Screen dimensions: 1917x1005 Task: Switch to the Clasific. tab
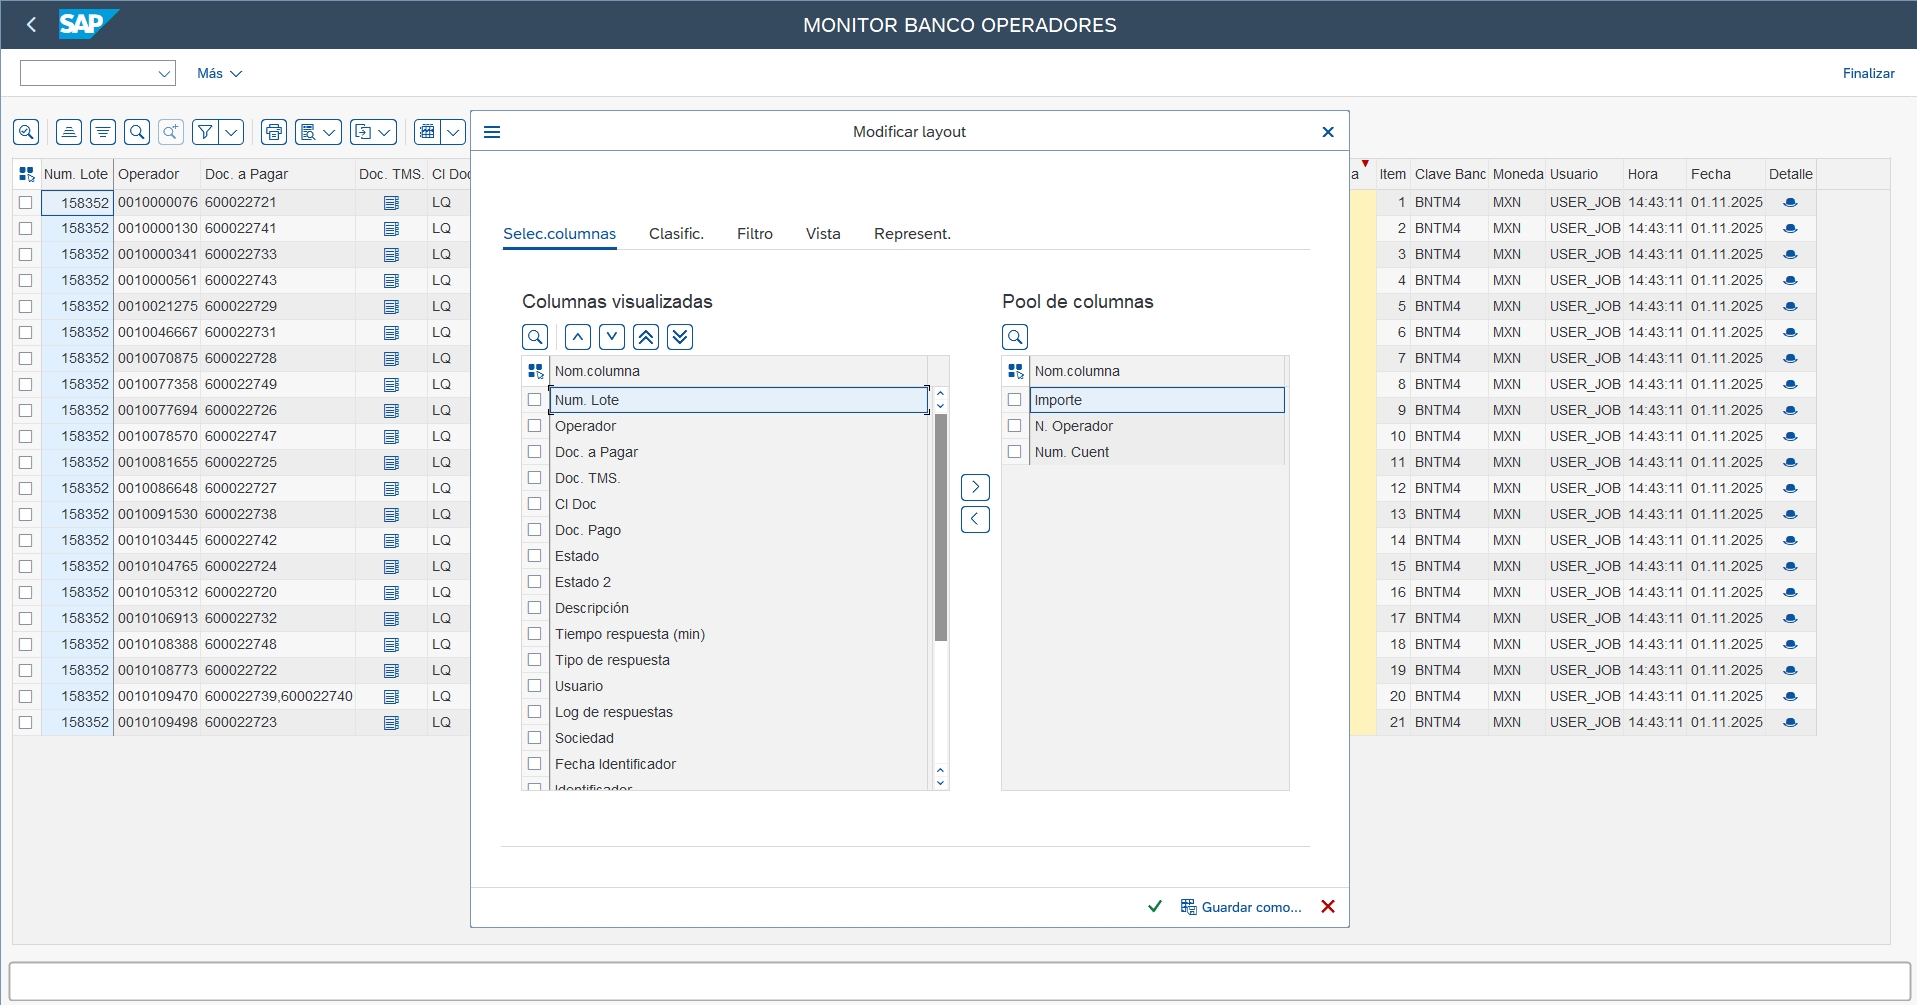676,234
